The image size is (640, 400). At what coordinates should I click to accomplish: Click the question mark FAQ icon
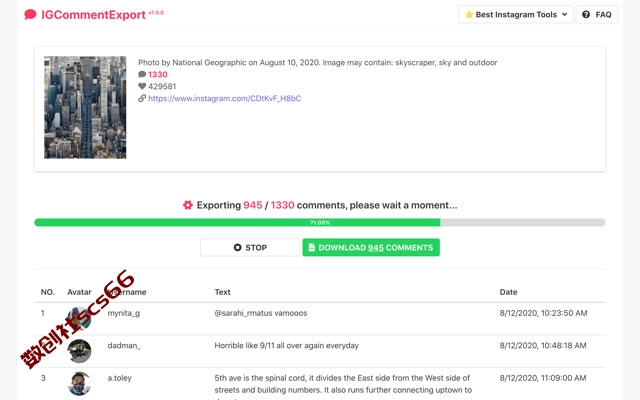586,15
